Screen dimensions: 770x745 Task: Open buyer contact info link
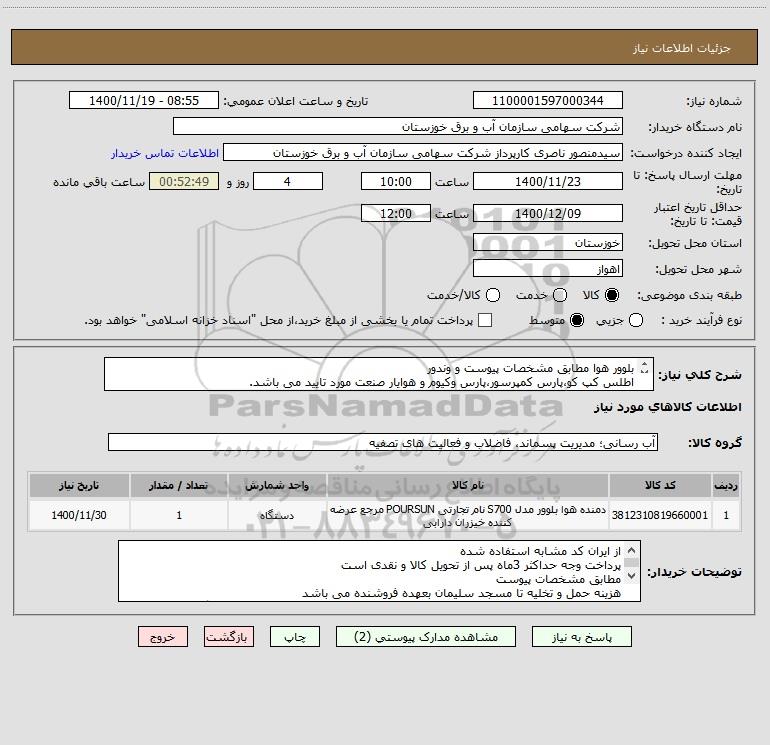point(165,153)
